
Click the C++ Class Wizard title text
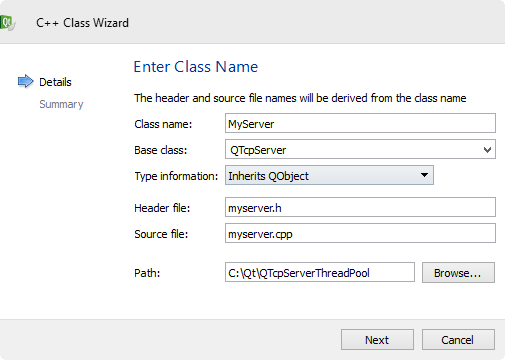tap(82, 23)
